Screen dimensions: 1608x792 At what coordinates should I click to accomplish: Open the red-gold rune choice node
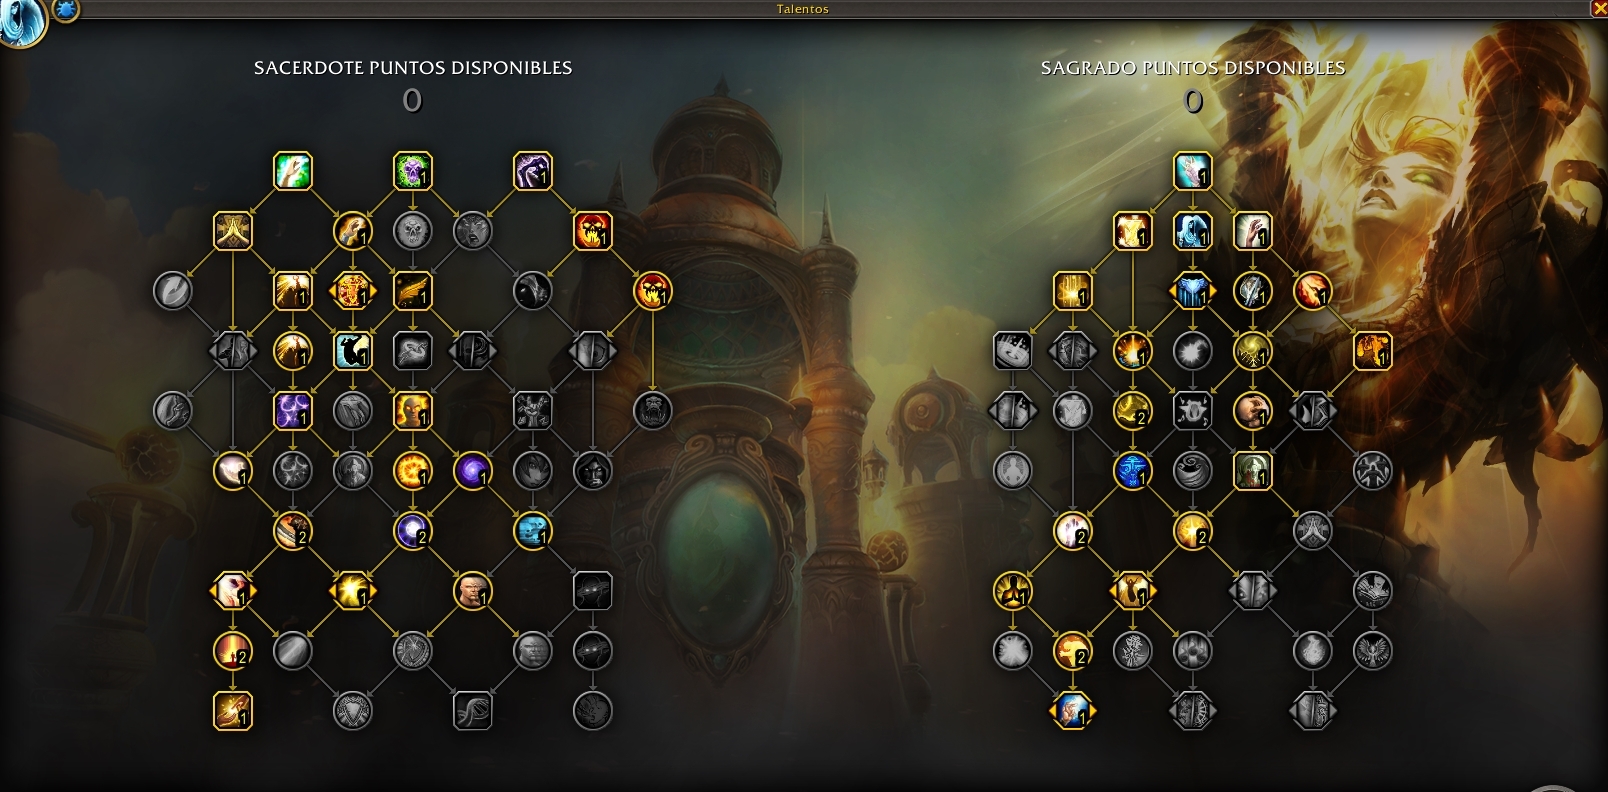353,291
